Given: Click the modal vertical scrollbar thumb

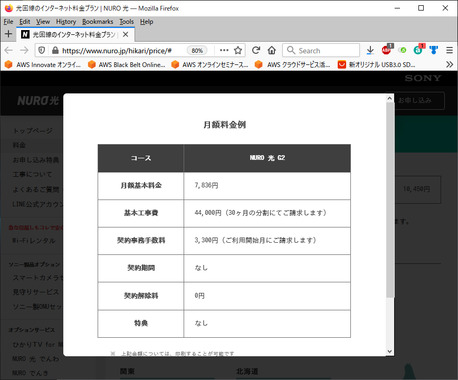Looking at the screenshot, I should 389,200.
